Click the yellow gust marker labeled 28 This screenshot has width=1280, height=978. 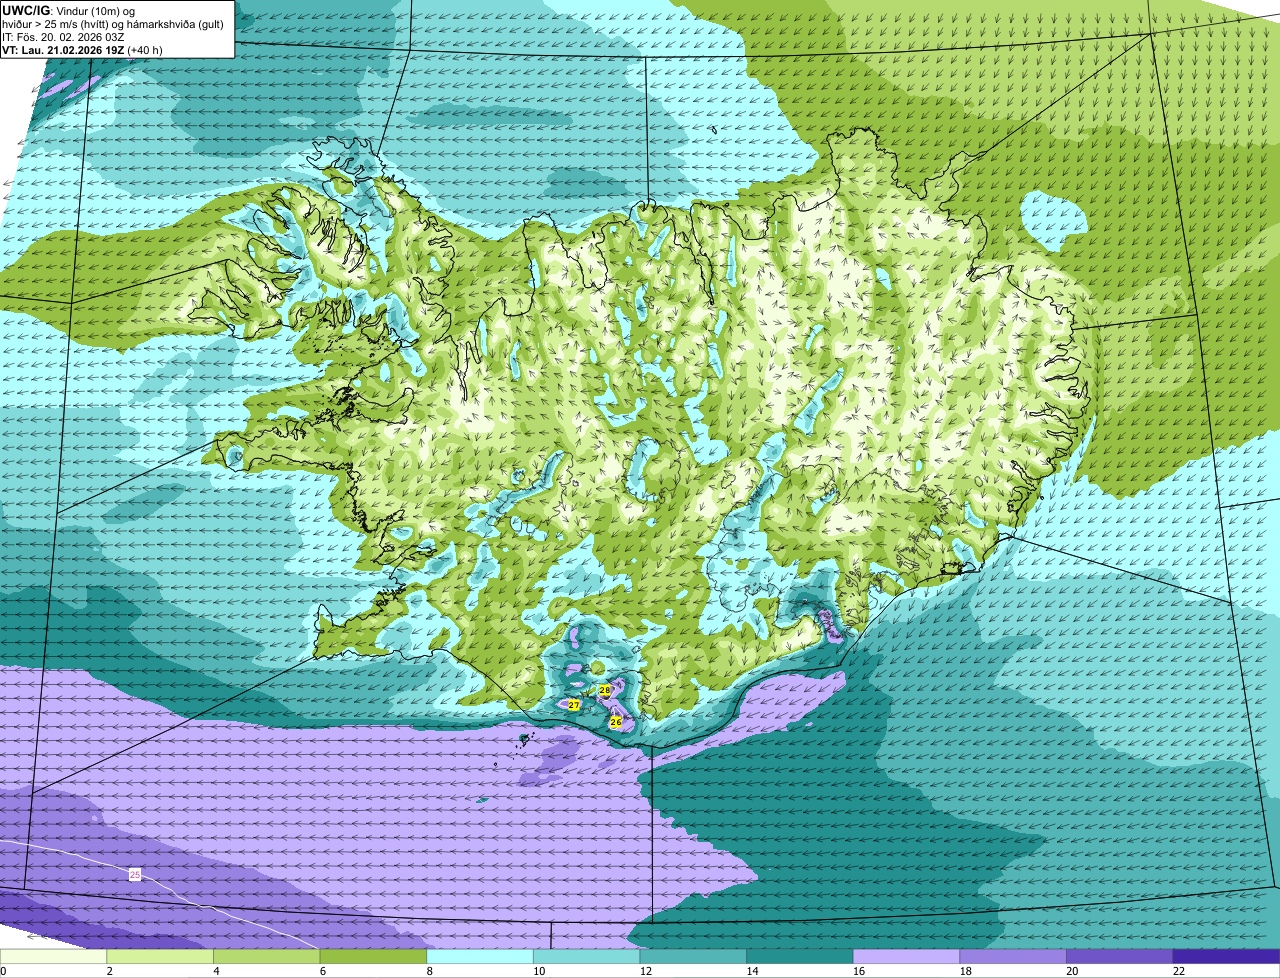605,690
